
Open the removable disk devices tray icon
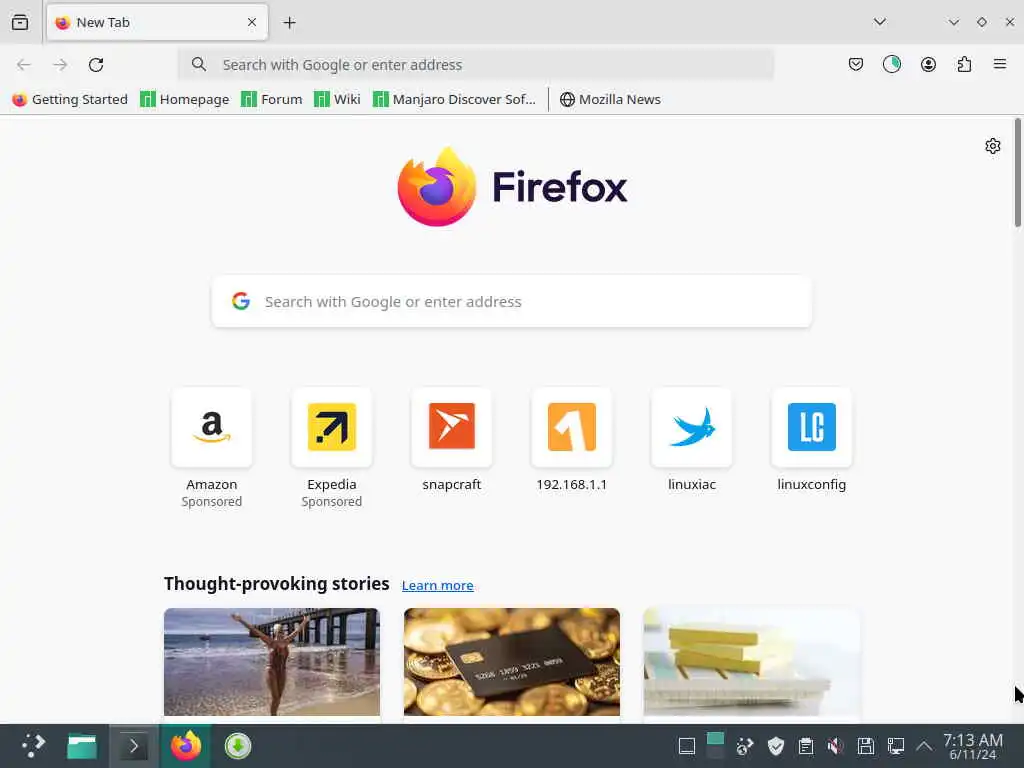tap(865, 746)
